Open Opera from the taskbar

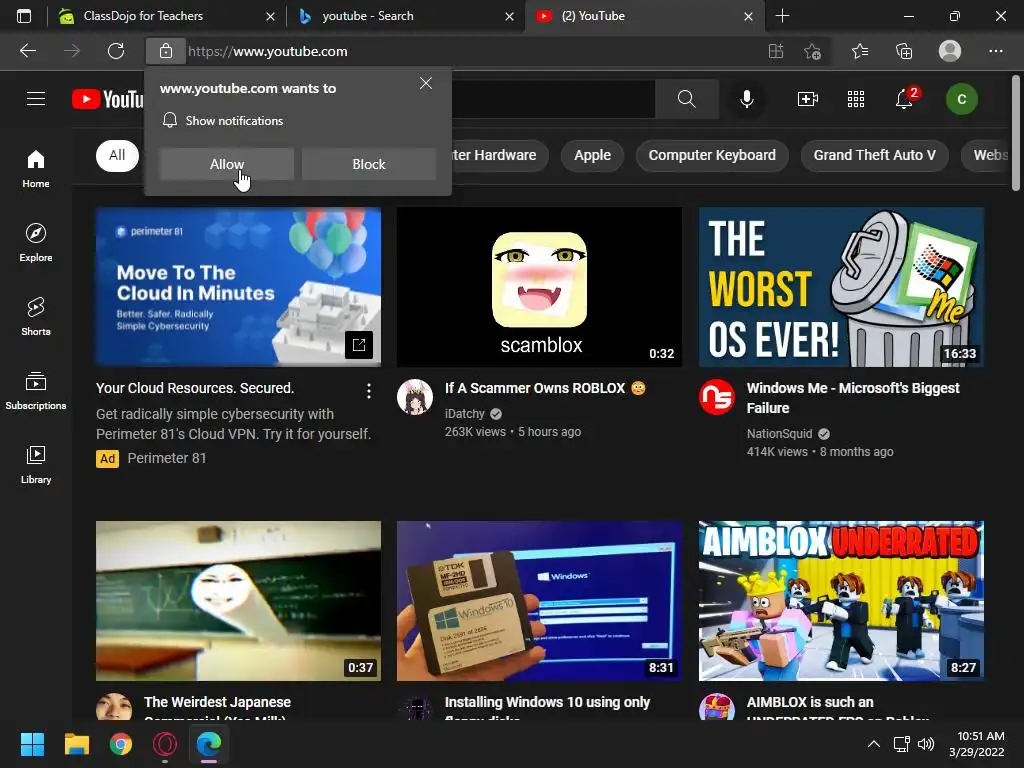click(165, 744)
